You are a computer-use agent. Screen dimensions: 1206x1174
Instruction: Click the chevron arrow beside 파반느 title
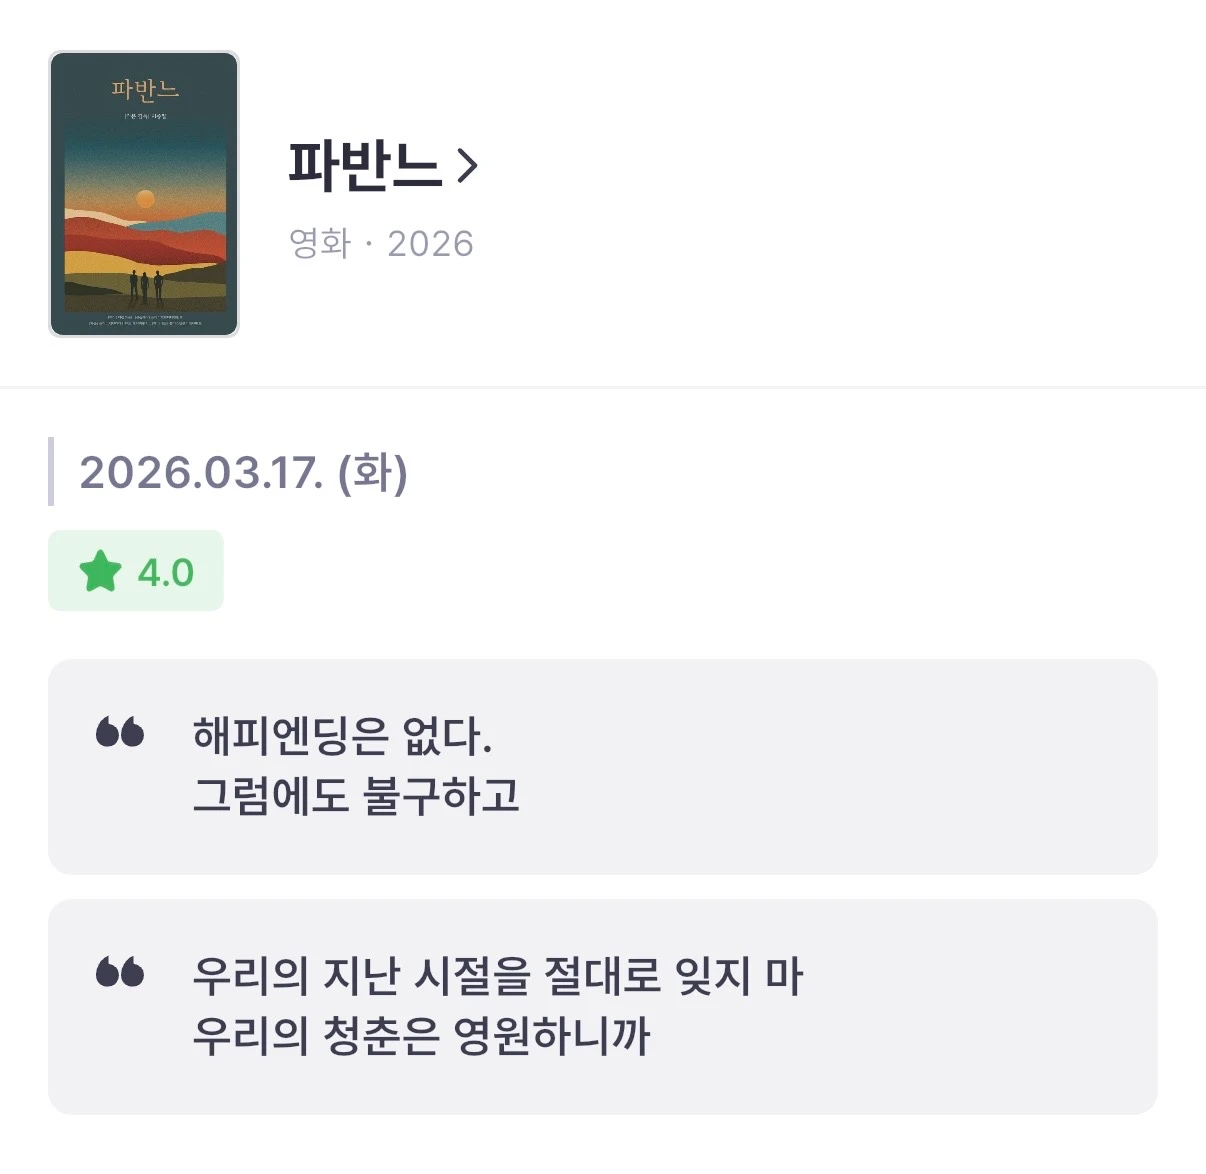(467, 166)
